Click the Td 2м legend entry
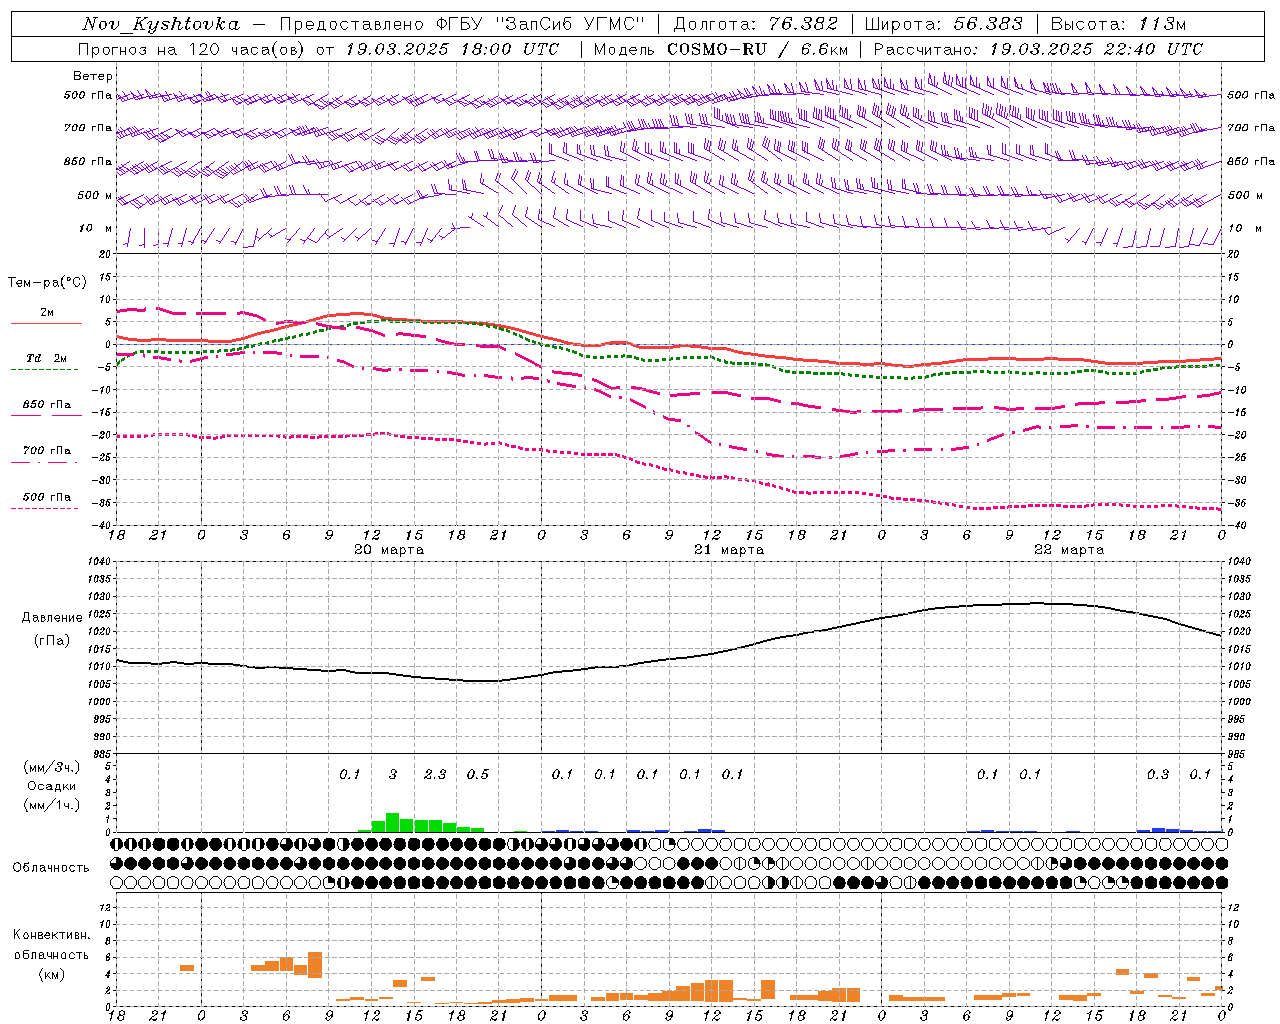The height and width of the screenshot is (1024, 1280). [47, 358]
